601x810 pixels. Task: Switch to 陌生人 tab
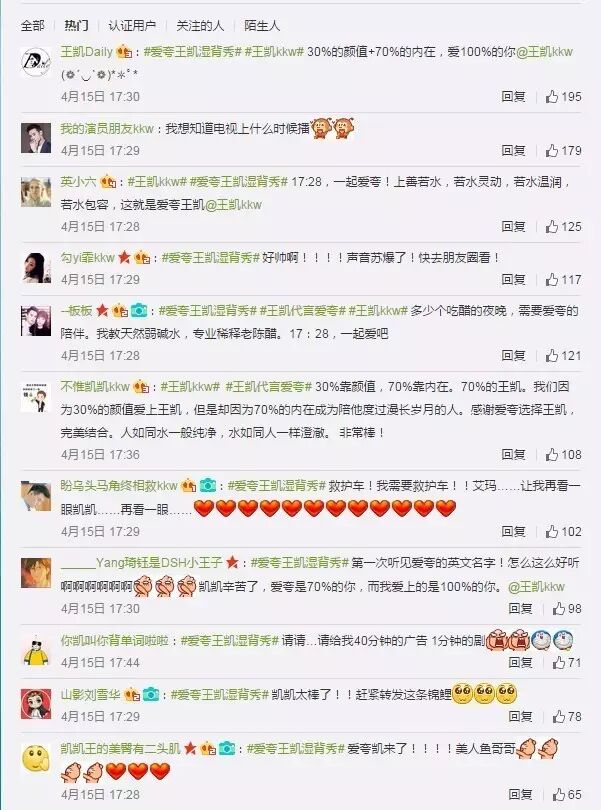point(261,25)
